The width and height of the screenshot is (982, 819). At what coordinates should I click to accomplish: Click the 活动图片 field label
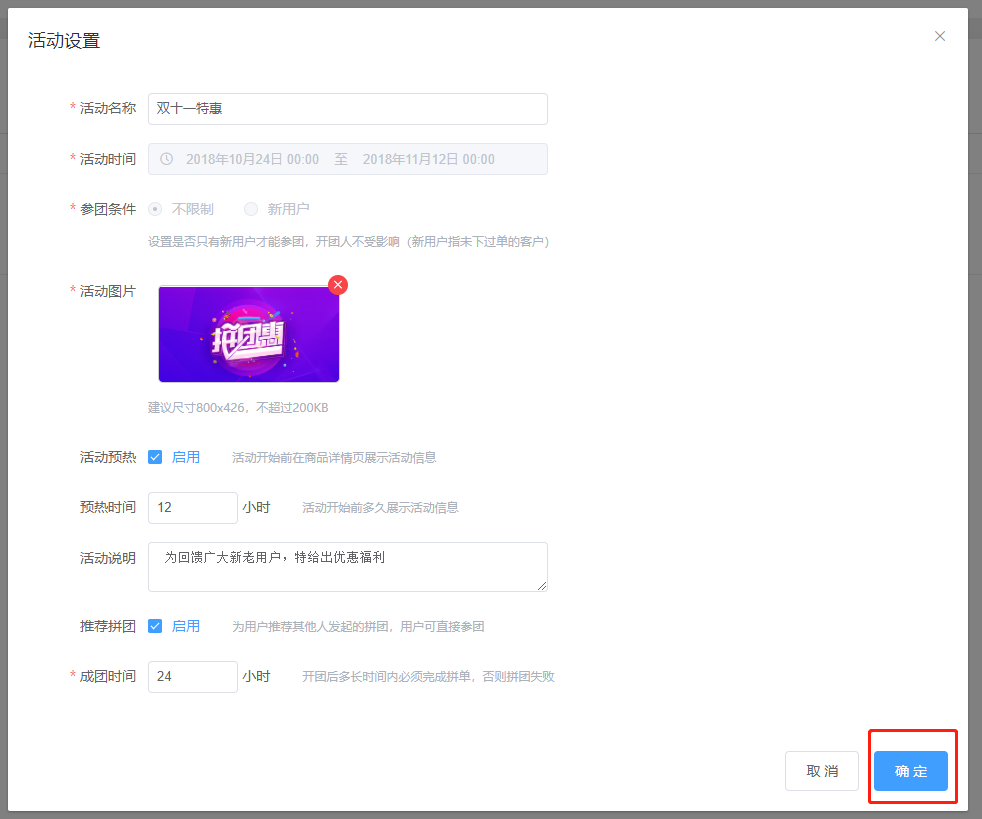click(x=108, y=291)
